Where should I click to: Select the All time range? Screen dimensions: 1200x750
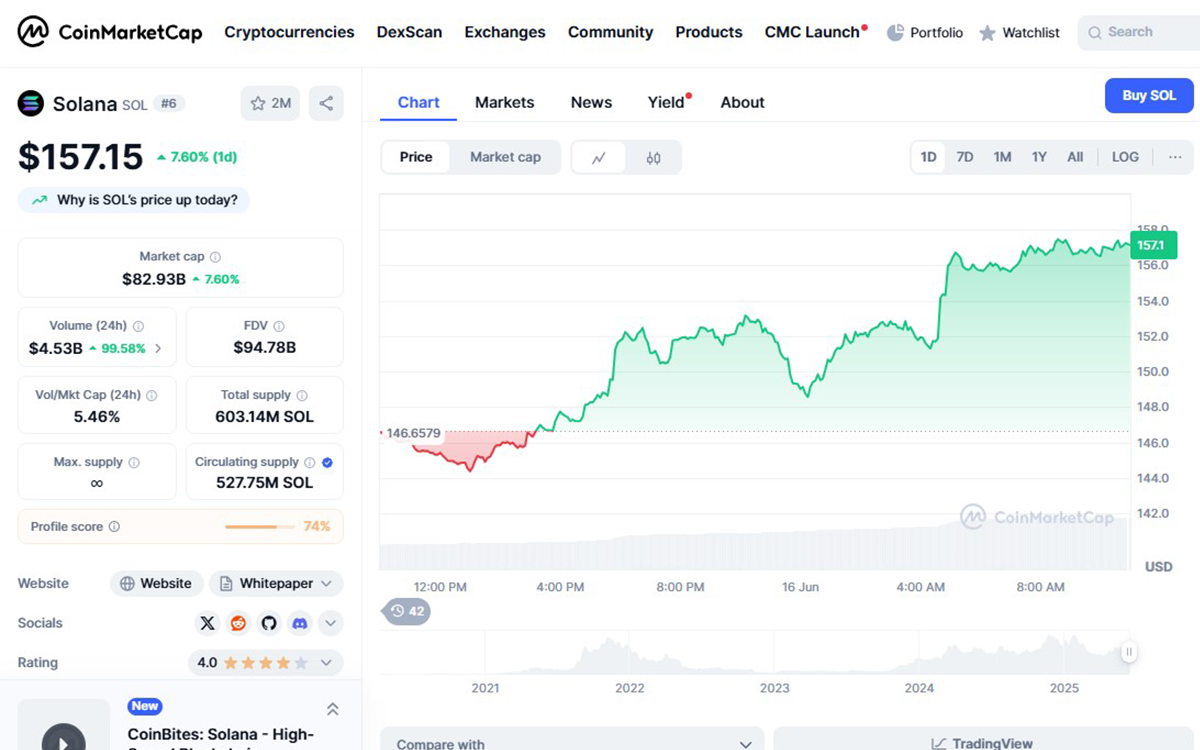coord(1075,157)
